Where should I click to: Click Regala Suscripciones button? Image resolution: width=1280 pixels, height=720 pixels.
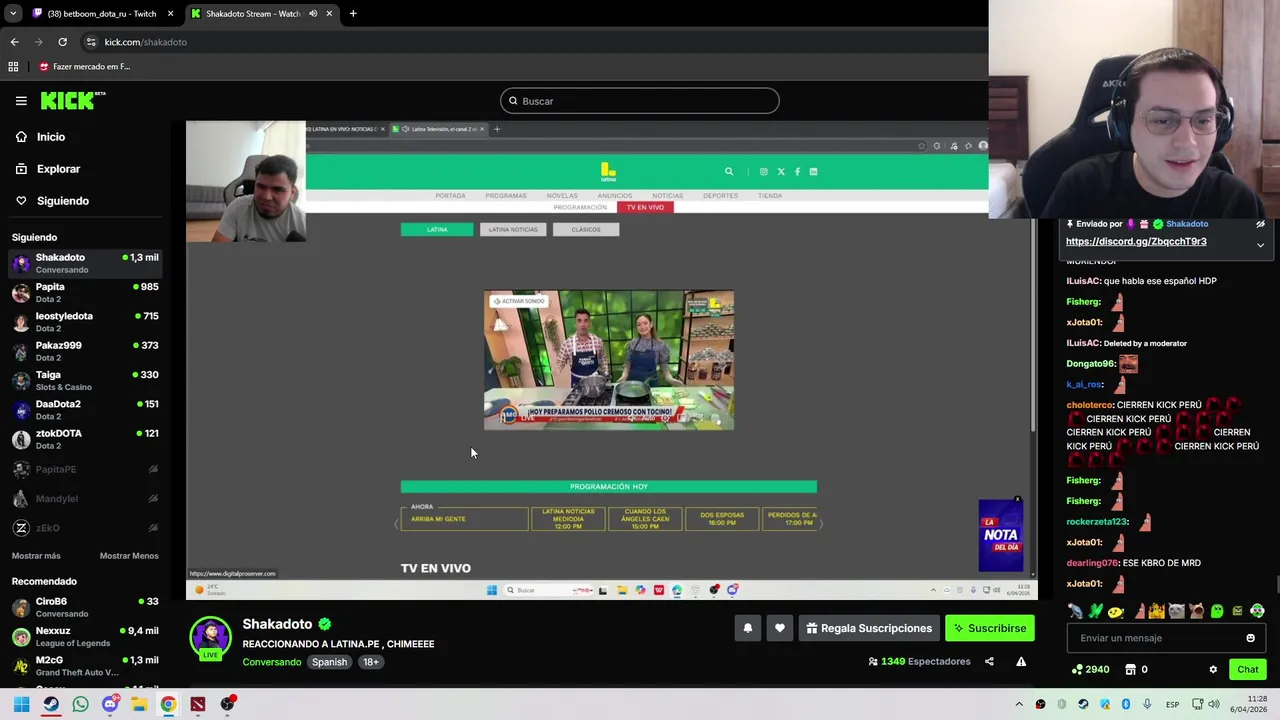click(x=869, y=628)
